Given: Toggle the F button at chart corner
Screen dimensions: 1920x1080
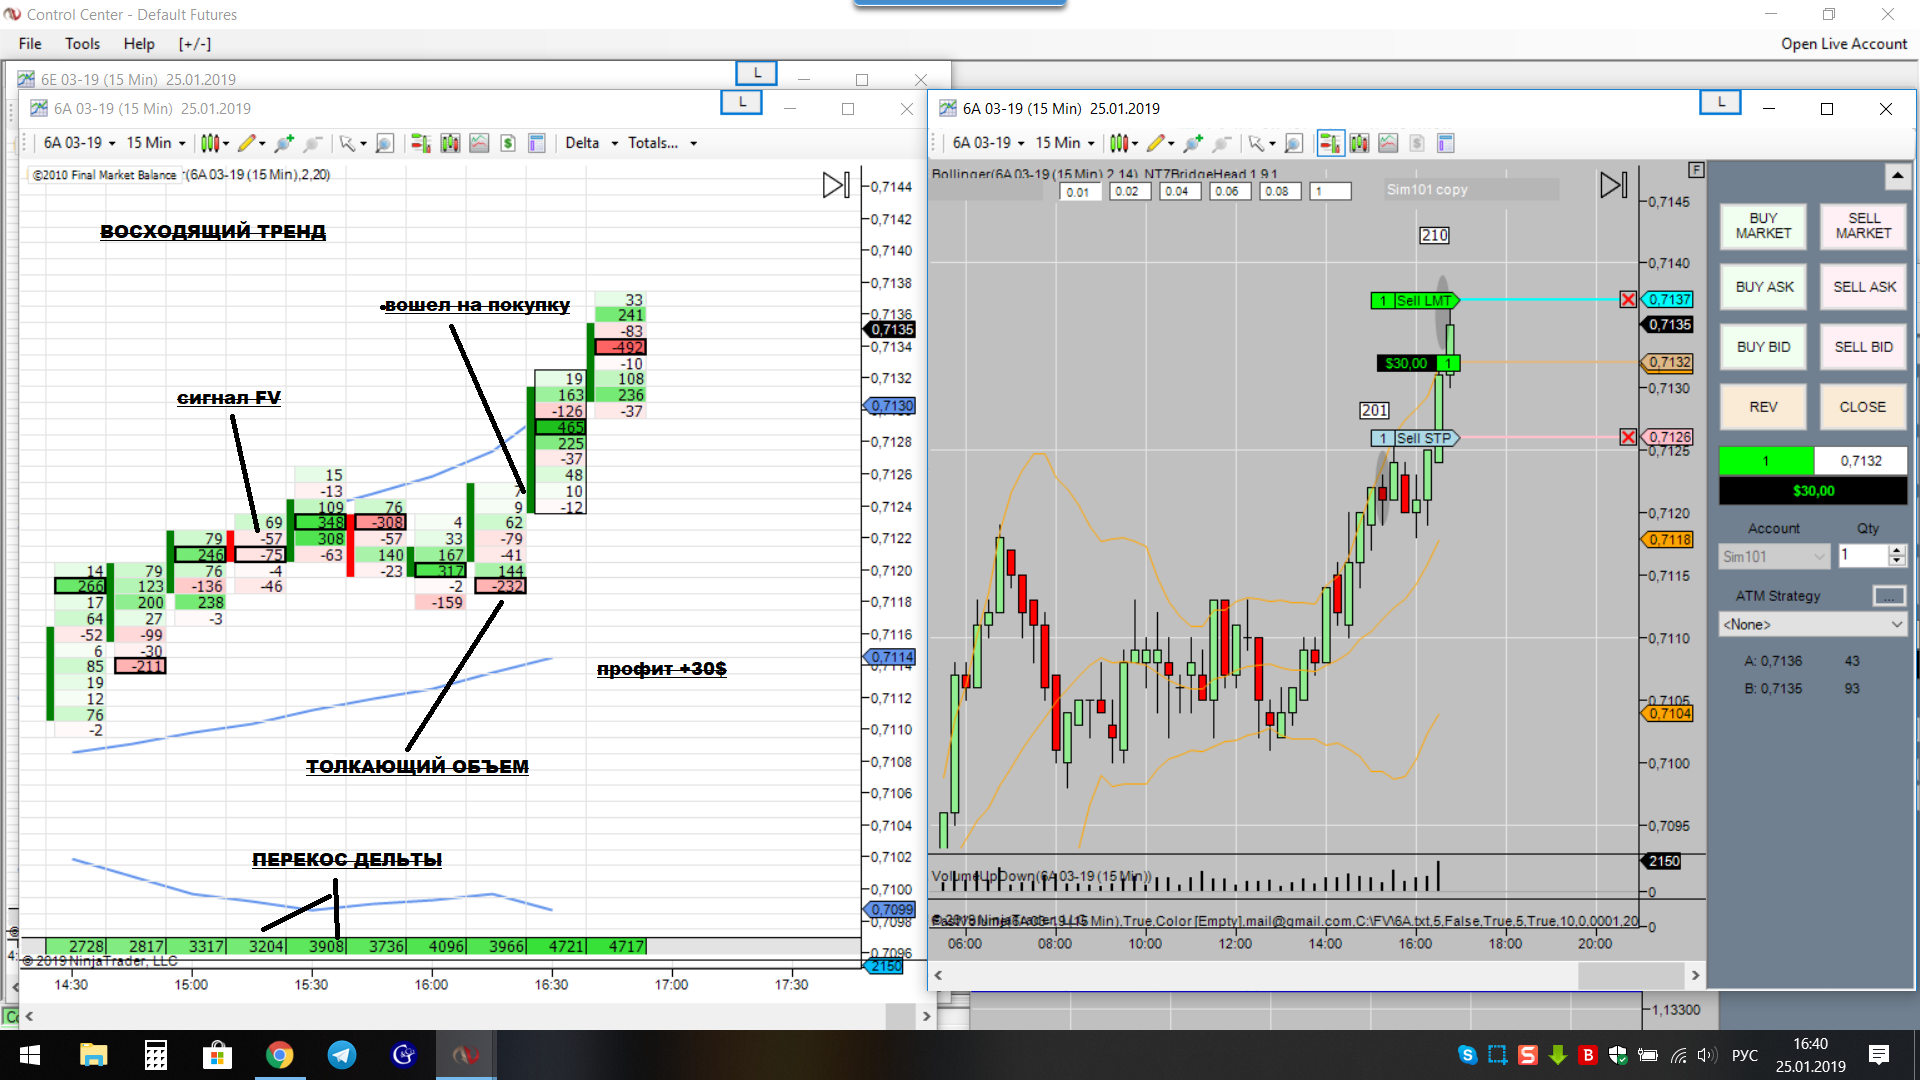Looking at the screenshot, I should pos(1696,170).
